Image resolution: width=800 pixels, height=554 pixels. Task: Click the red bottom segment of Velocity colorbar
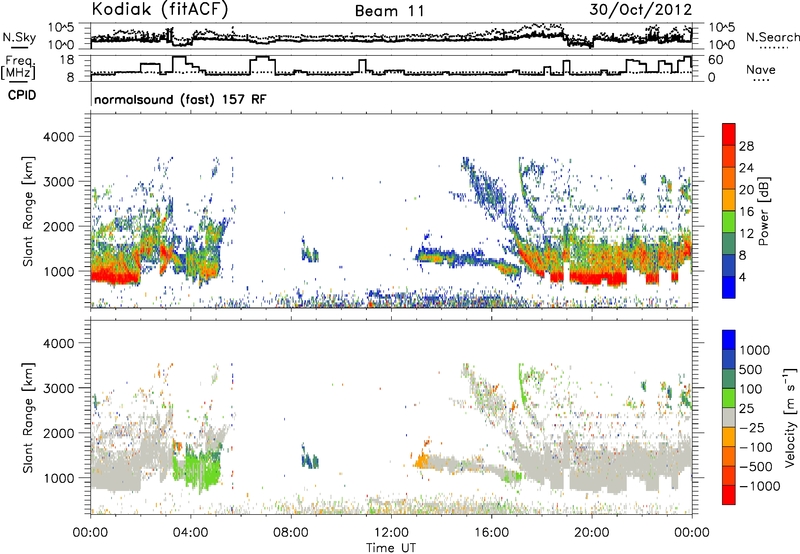[729, 495]
